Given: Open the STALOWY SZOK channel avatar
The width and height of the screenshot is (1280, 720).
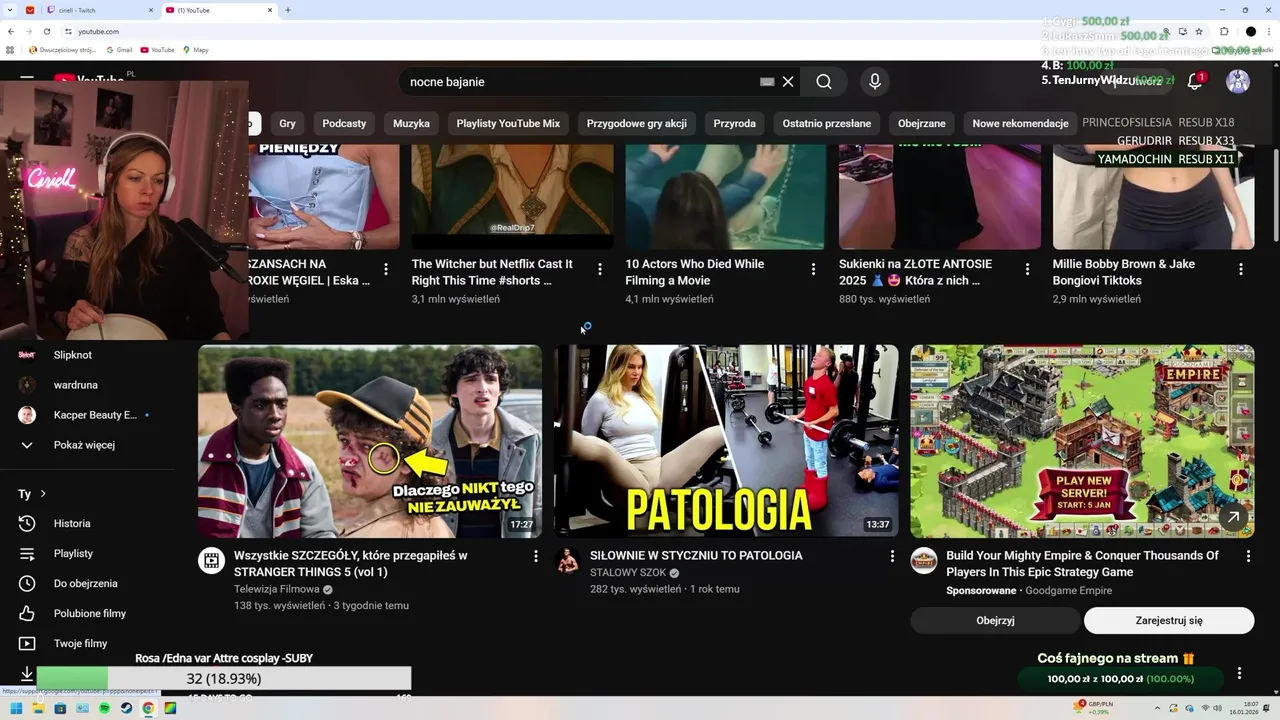Looking at the screenshot, I should click(x=568, y=561).
